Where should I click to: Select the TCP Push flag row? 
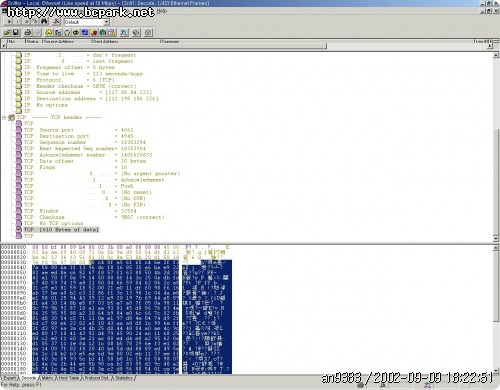coord(79,186)
